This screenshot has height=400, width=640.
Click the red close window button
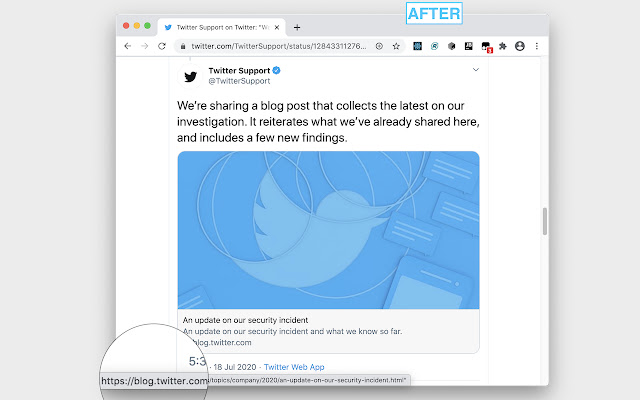pos(126,26)
